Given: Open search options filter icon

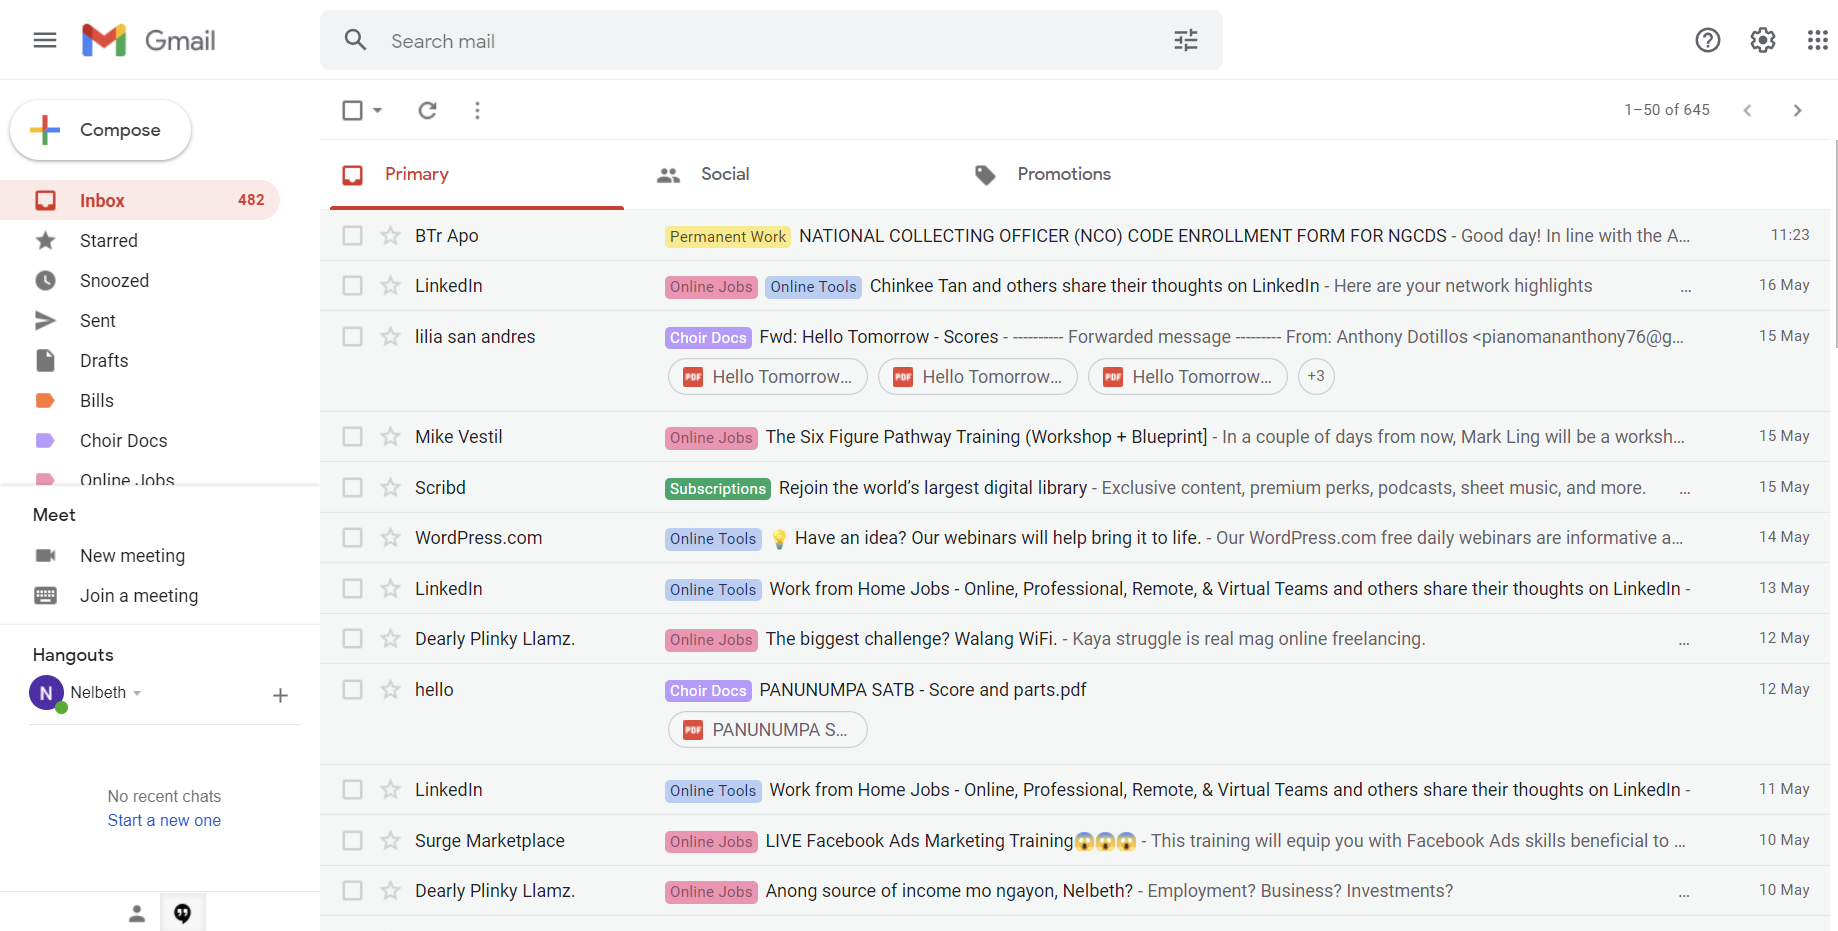Looking at the screenshot, I should click(1186, 40).
